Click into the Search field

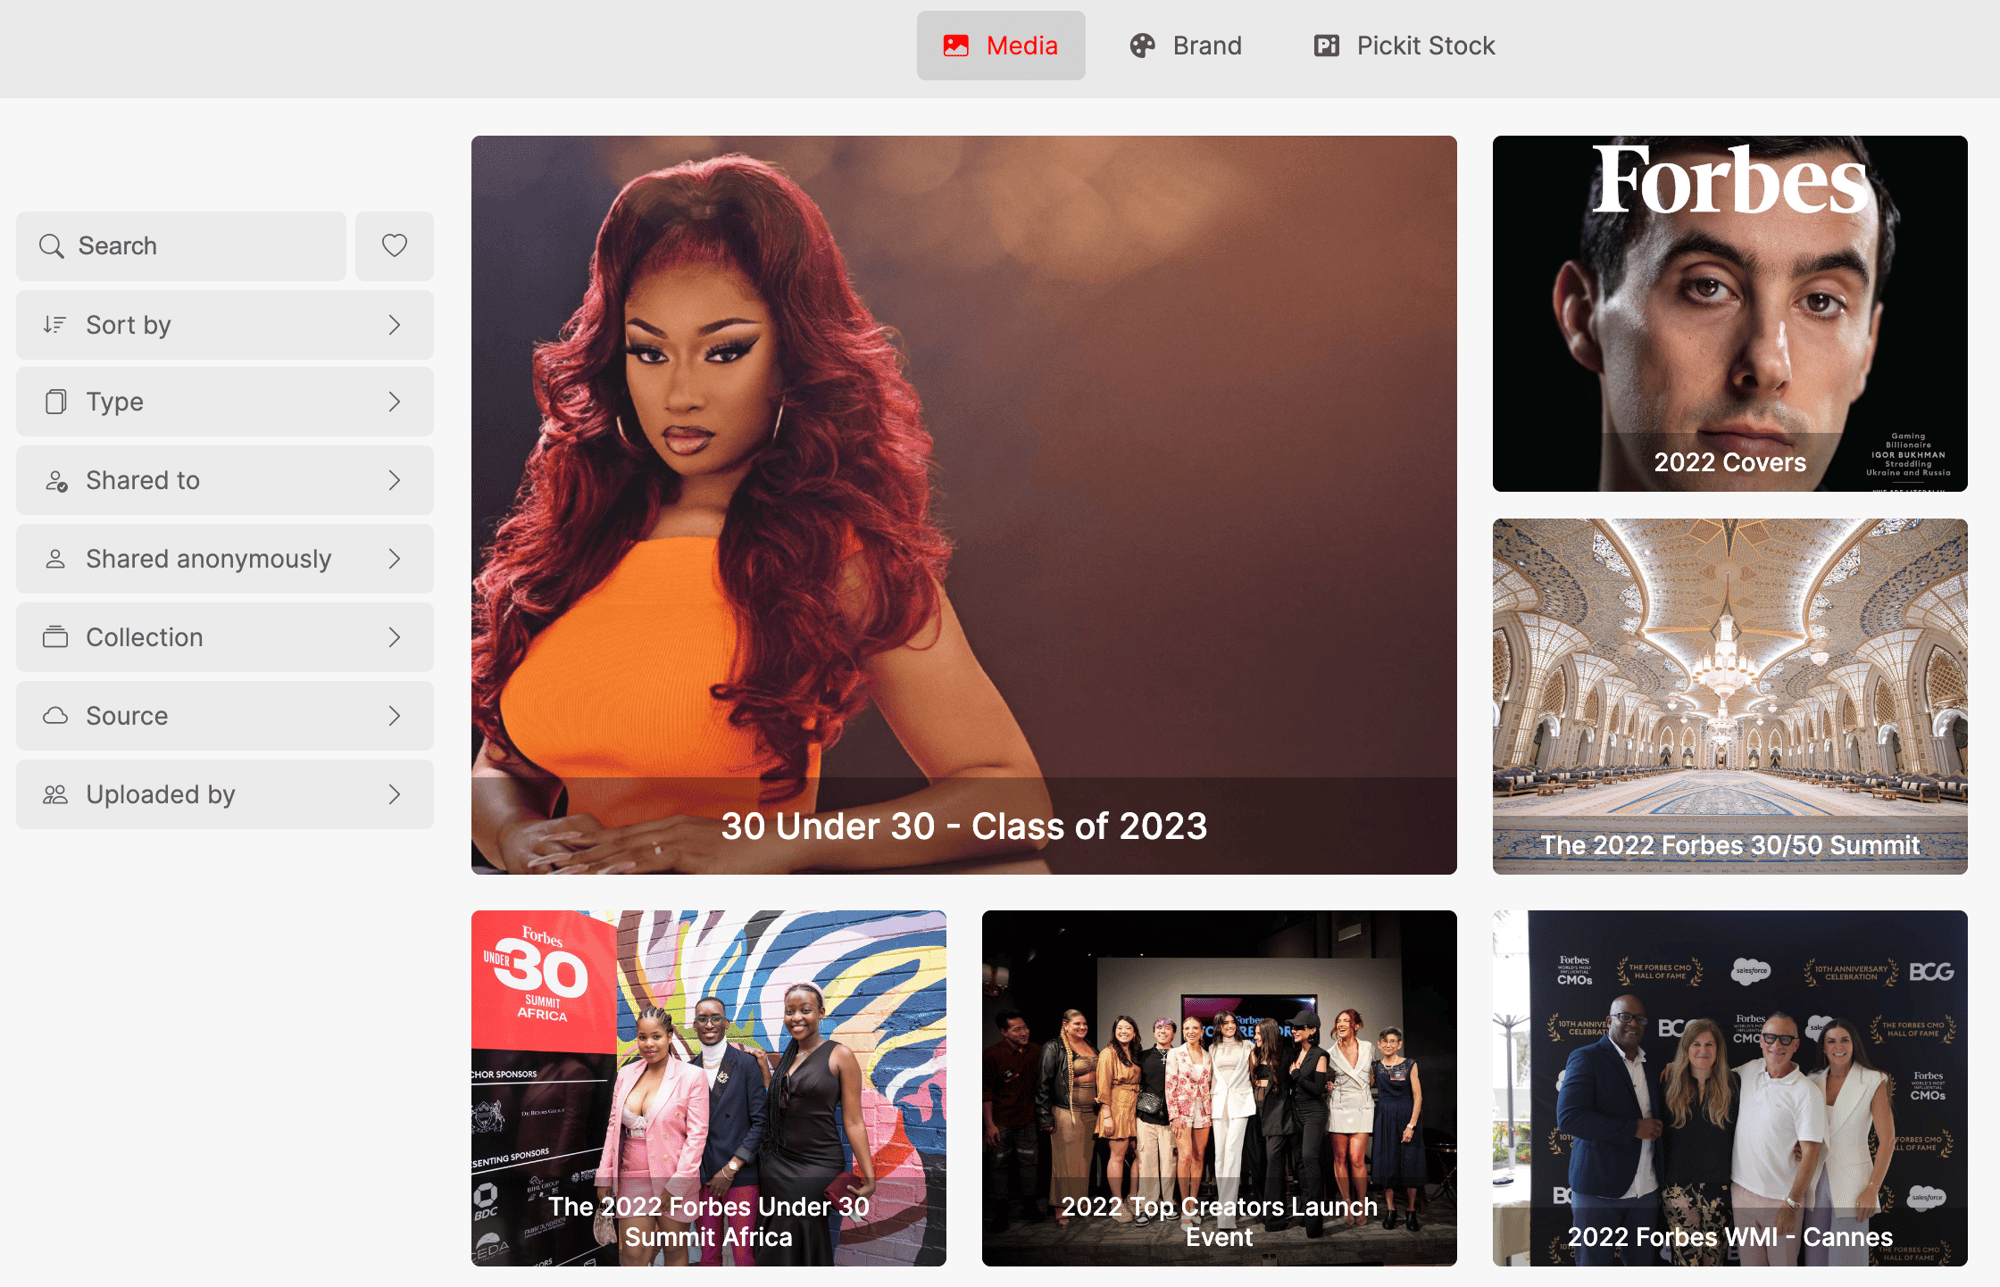click(x=181, y=246)
